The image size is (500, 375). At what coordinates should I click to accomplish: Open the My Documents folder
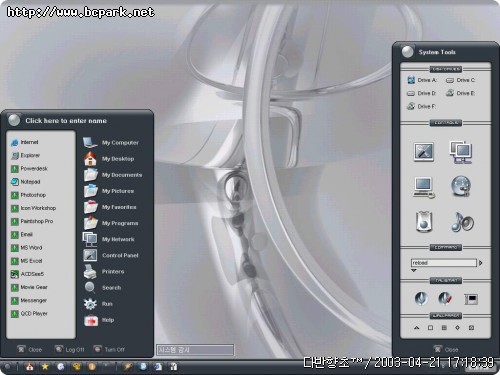[113, 175]
